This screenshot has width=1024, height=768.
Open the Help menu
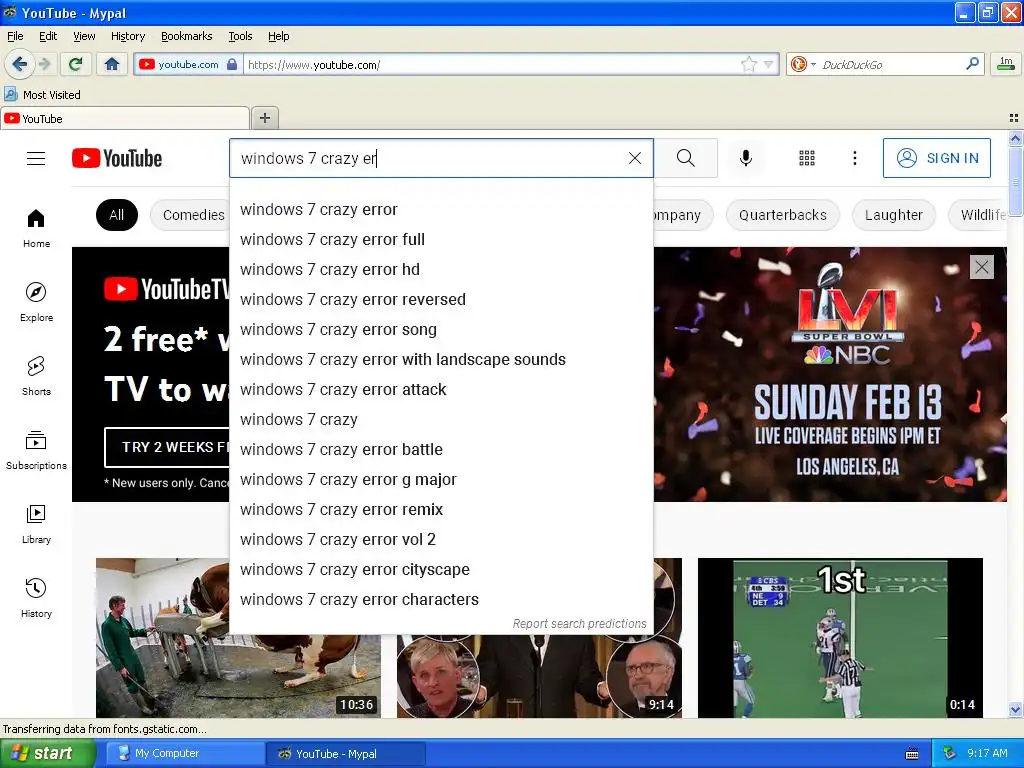point(278,36)
